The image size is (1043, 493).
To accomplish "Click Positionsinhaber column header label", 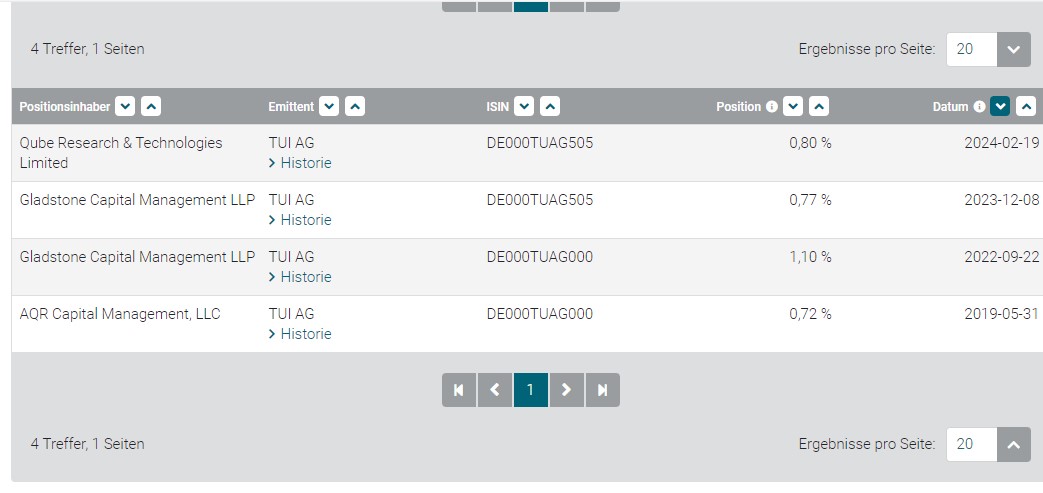I will point(65,106).
